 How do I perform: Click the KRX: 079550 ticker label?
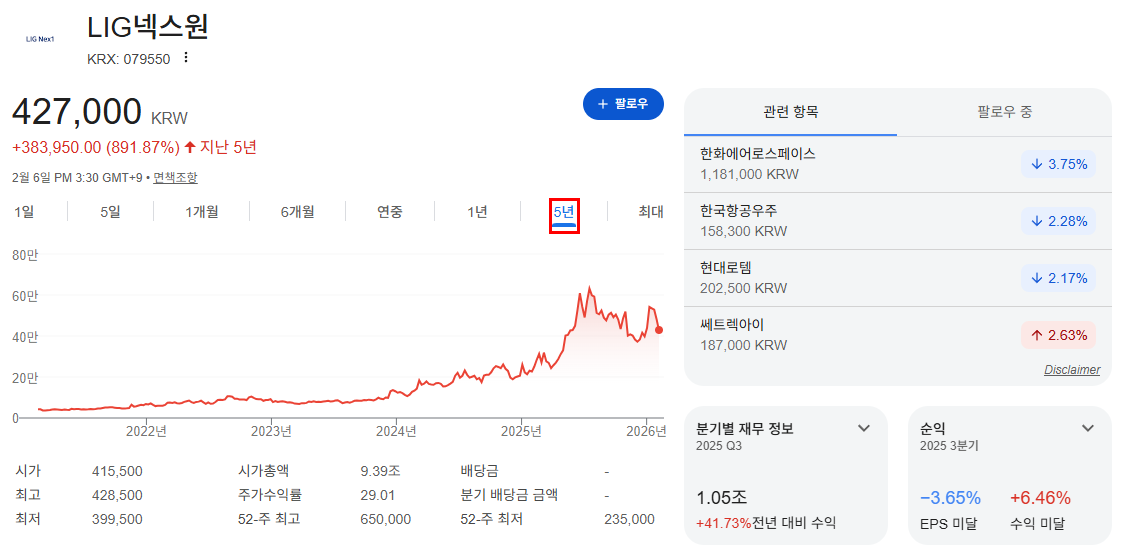click(129, 59)
